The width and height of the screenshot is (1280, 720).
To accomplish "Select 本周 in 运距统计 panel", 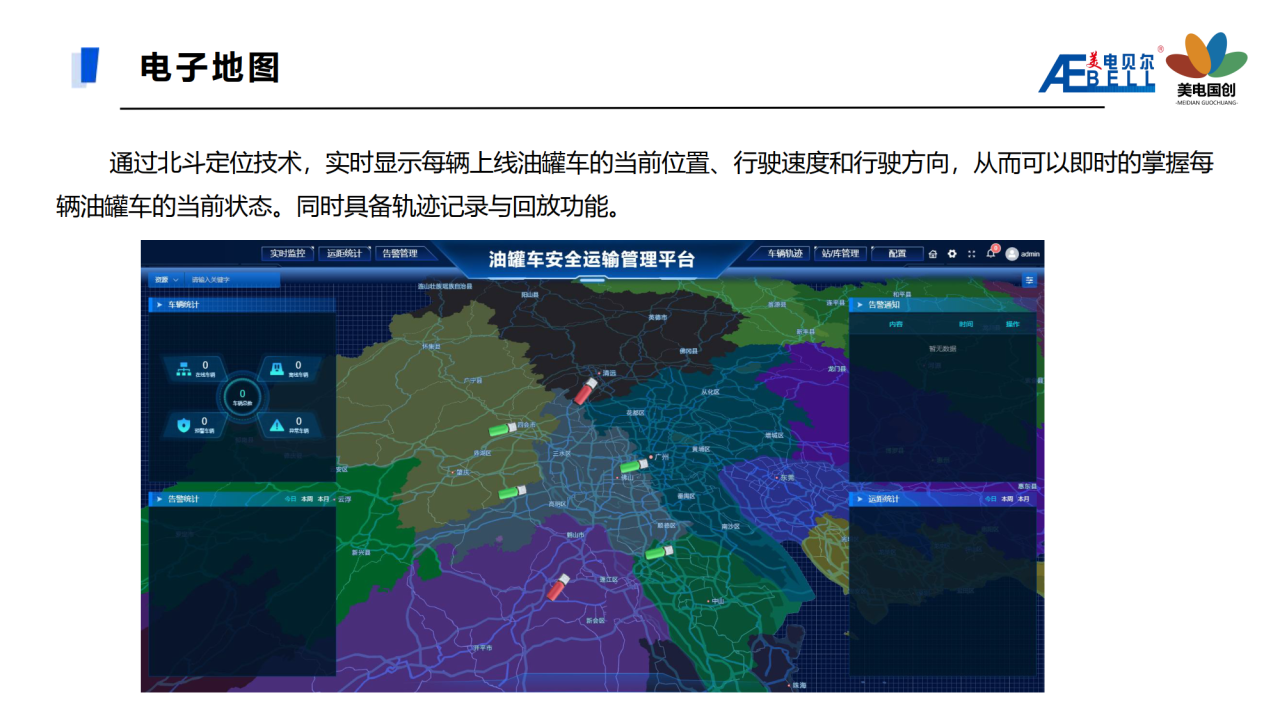I will point(1007,498).
